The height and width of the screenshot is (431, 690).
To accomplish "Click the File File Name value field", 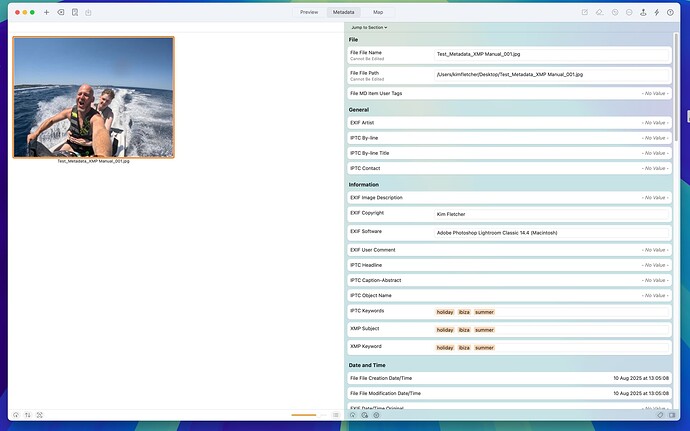I will [x=551, y=55].
